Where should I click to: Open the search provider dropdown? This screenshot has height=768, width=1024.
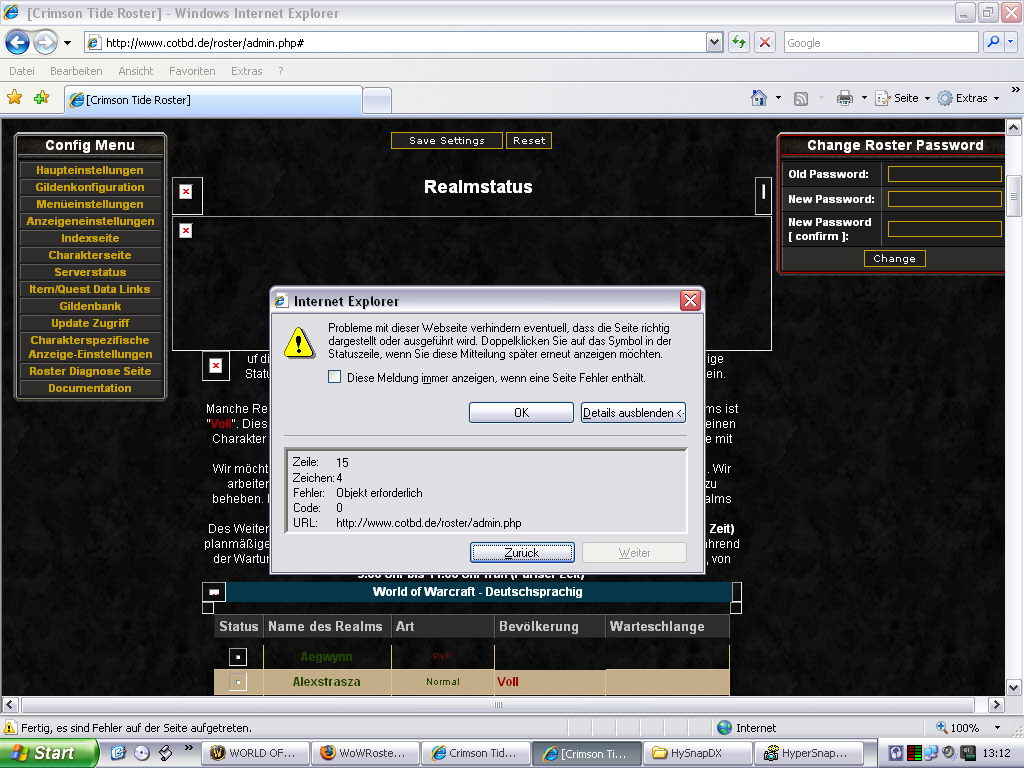1010,42
